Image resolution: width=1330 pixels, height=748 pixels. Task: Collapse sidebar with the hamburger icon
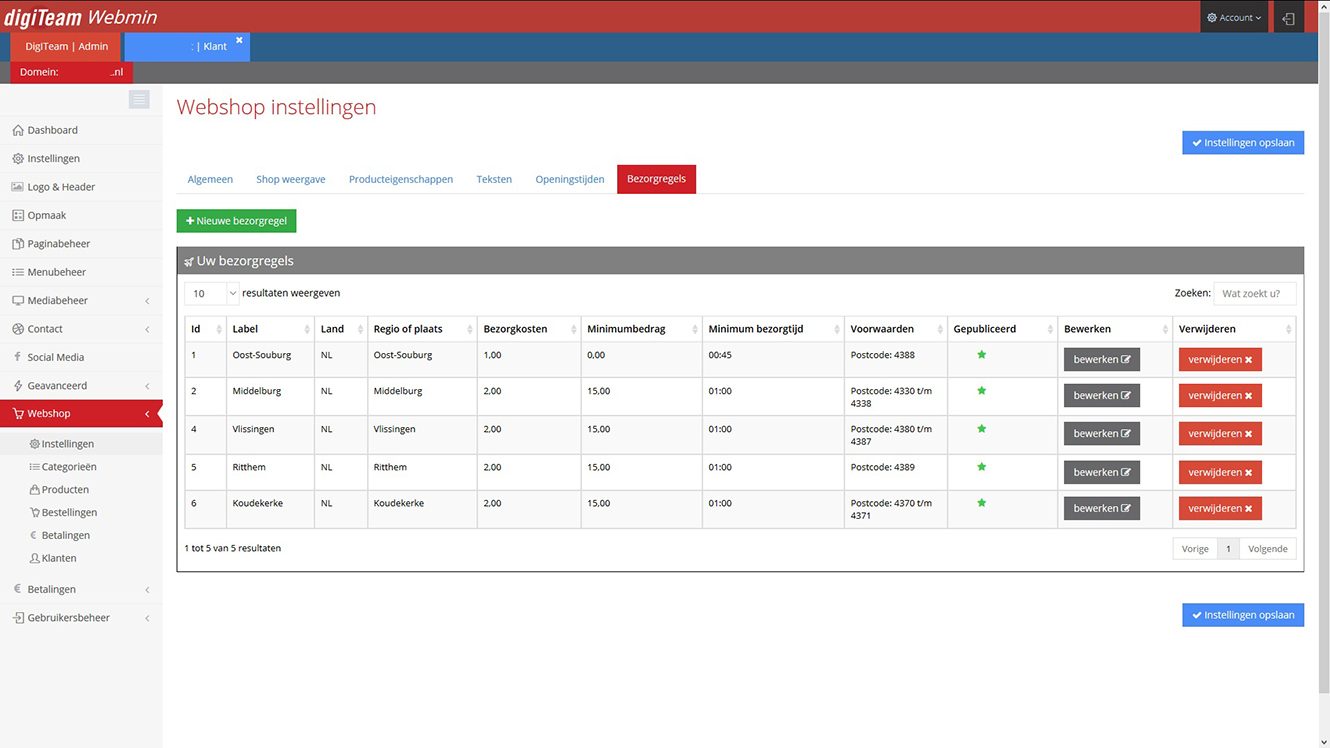tap(139, 99)
